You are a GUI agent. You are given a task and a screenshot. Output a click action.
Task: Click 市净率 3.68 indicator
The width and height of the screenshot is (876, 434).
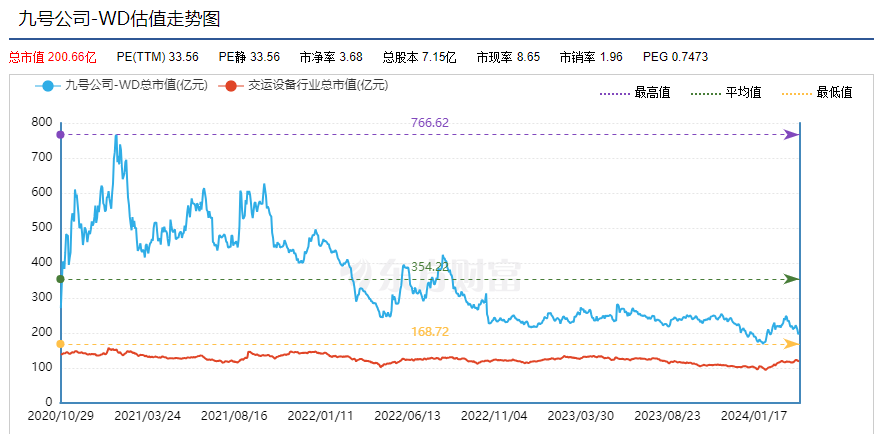[331, 57]
